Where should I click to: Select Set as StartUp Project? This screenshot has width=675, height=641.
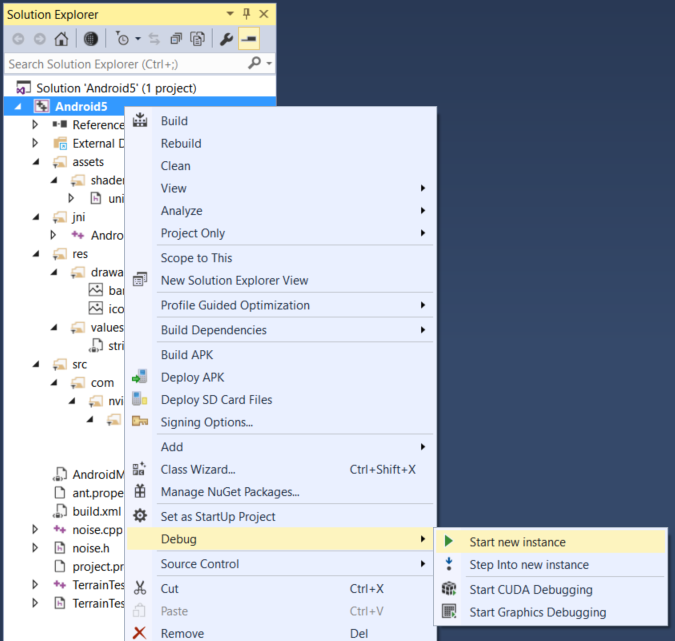pyautogui.click(x=281, y=517)
